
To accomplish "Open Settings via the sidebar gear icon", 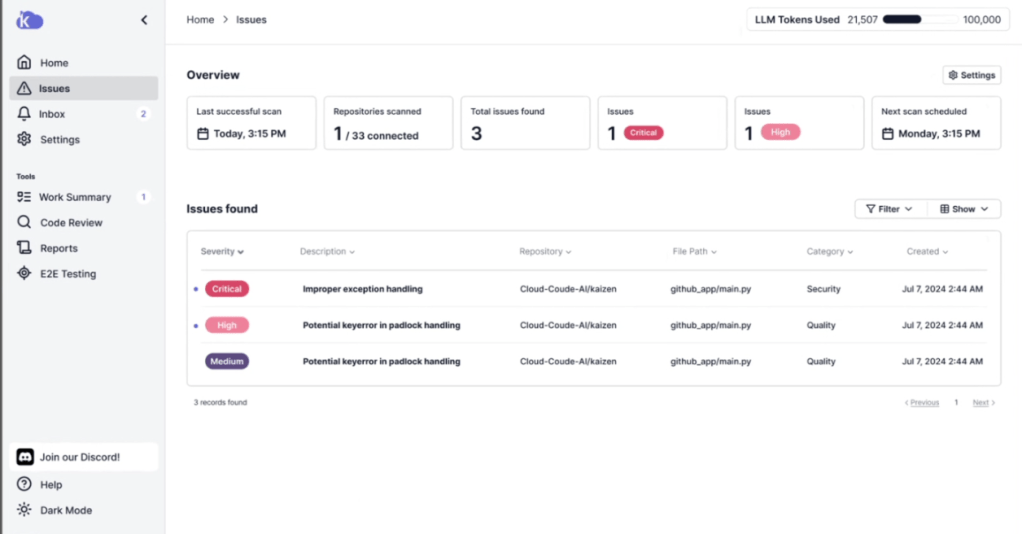I will (25, 140).
